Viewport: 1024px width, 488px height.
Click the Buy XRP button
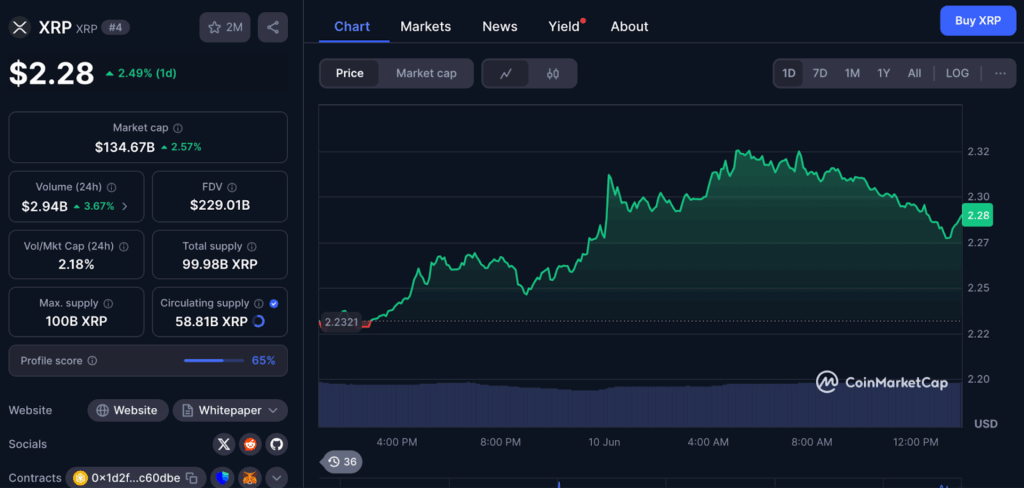click(x=977, y=20)
